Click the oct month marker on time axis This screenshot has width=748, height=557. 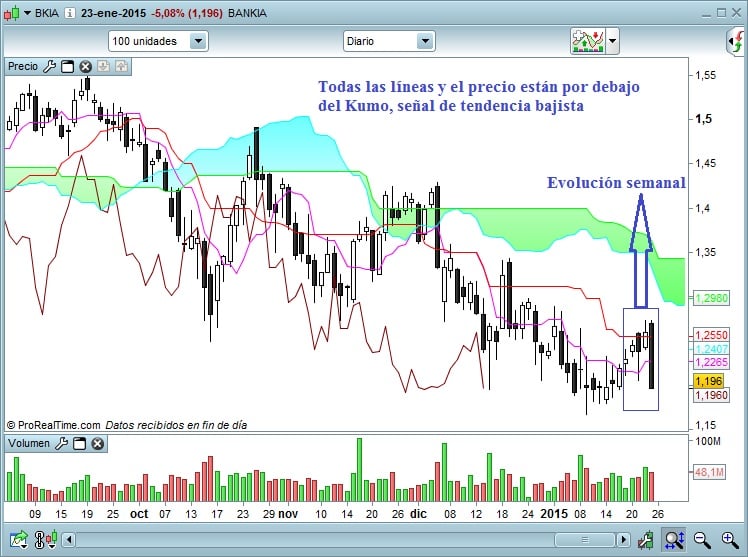tap(139, 514)
